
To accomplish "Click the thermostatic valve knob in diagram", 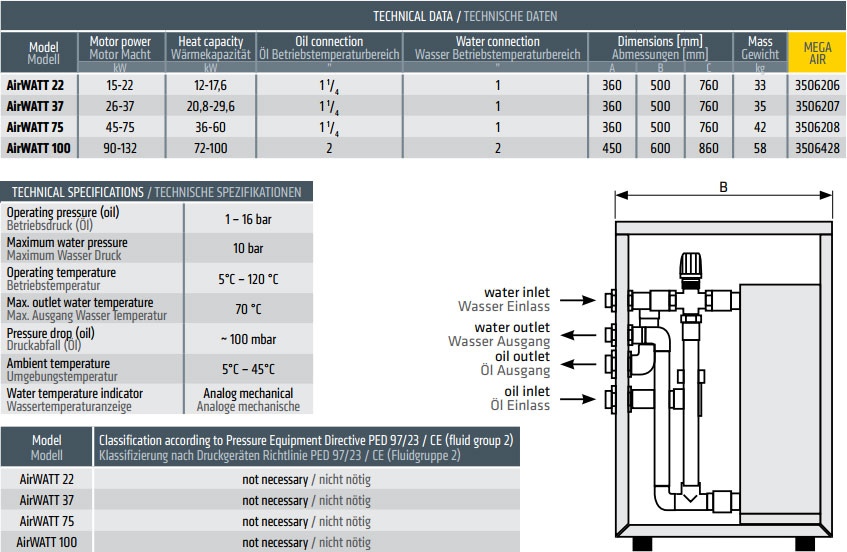I will 691,266.
